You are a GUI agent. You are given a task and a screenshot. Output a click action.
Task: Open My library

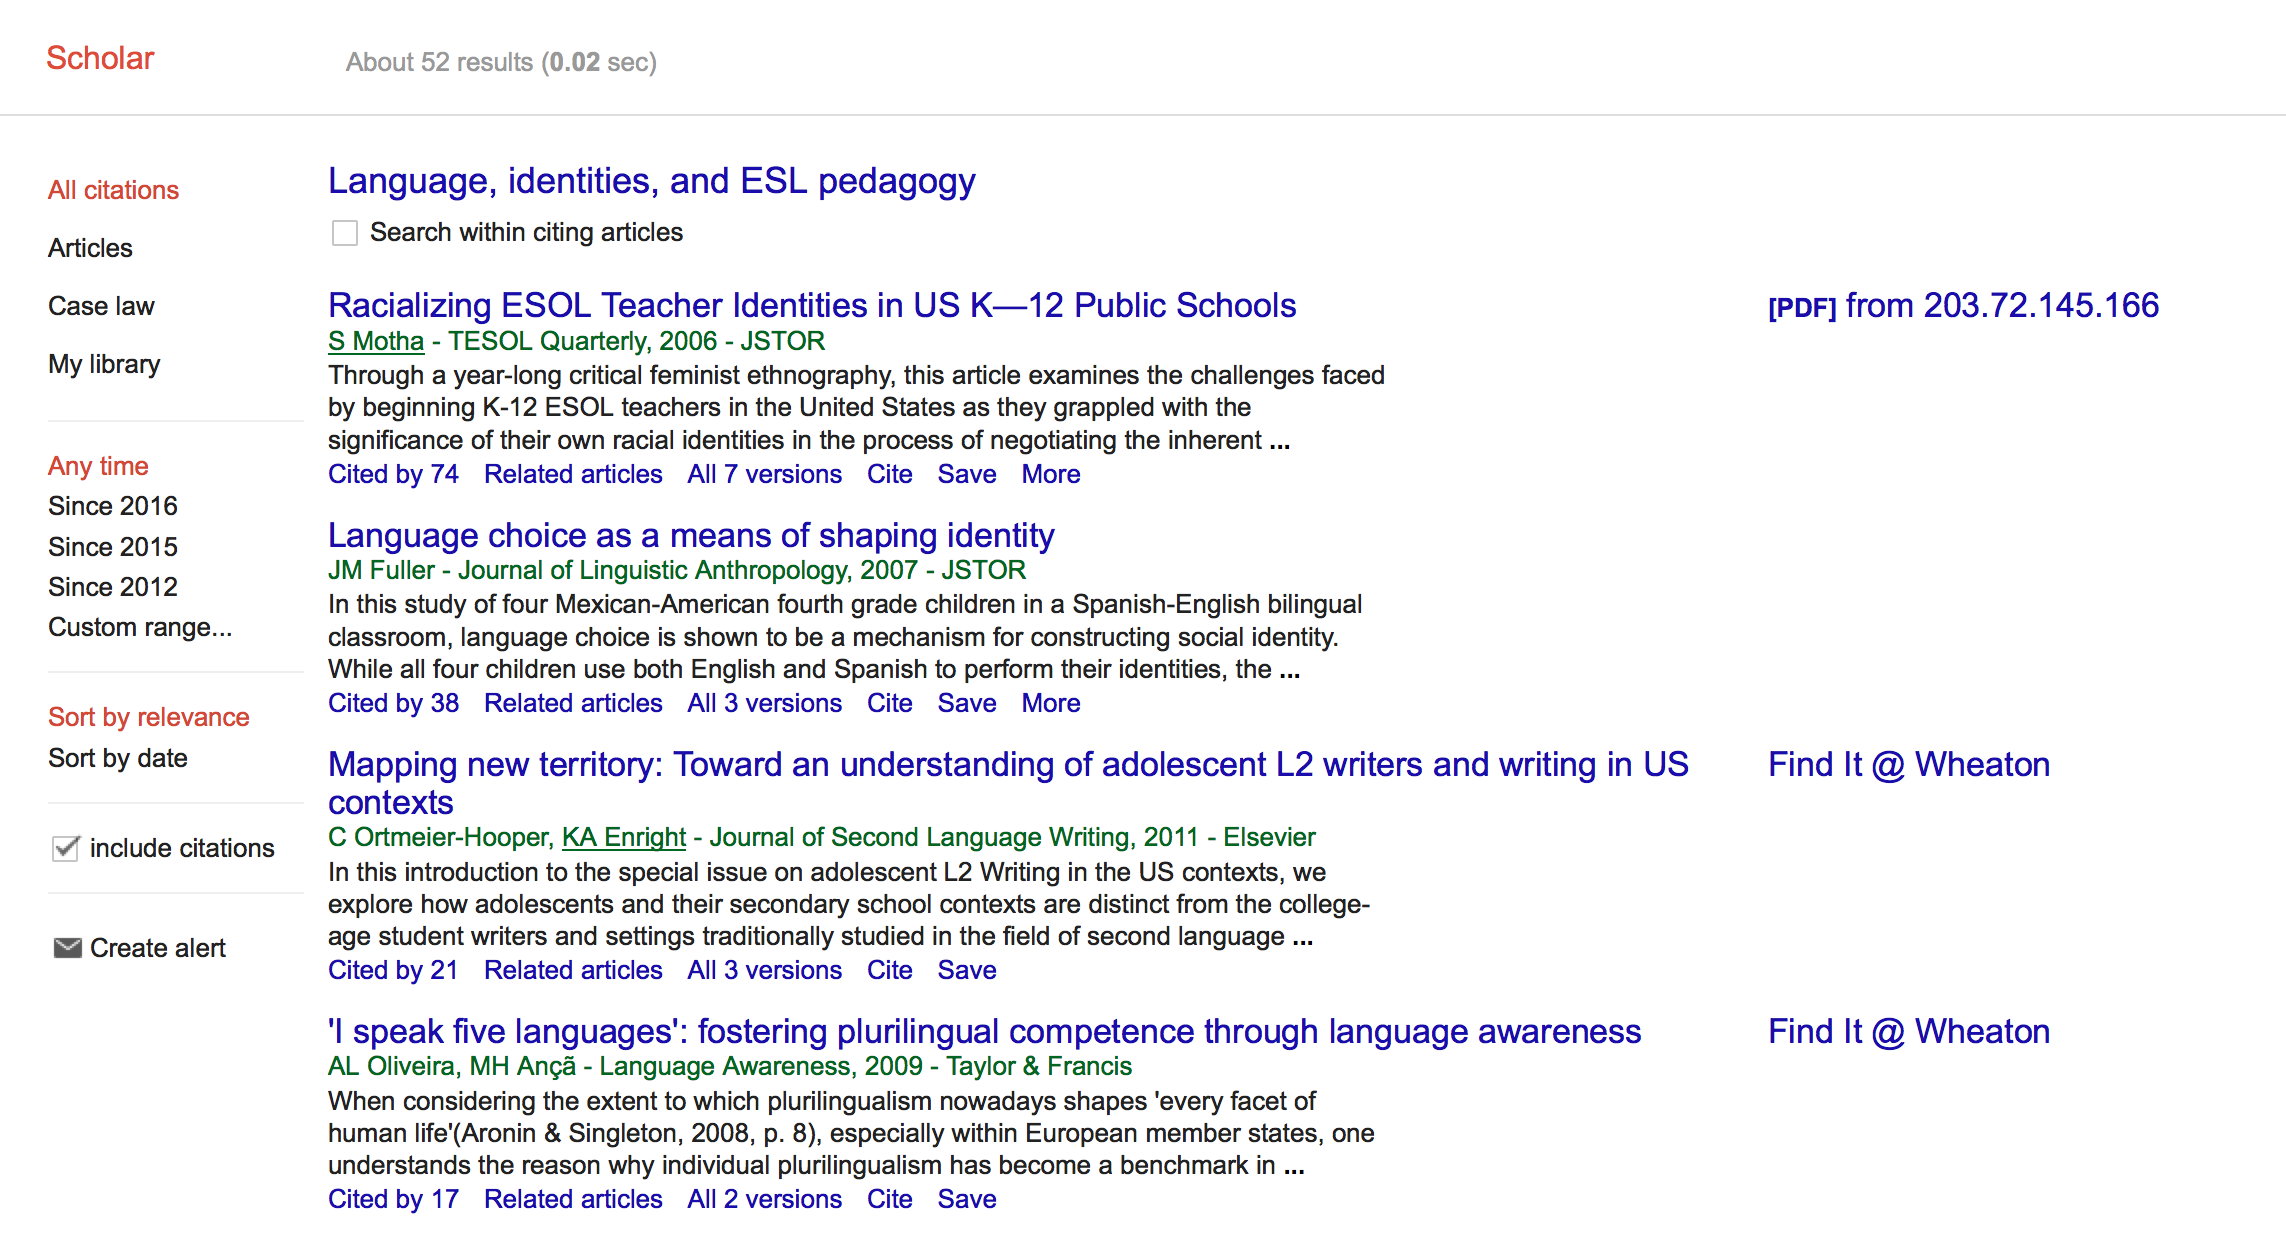click(104, 364)
